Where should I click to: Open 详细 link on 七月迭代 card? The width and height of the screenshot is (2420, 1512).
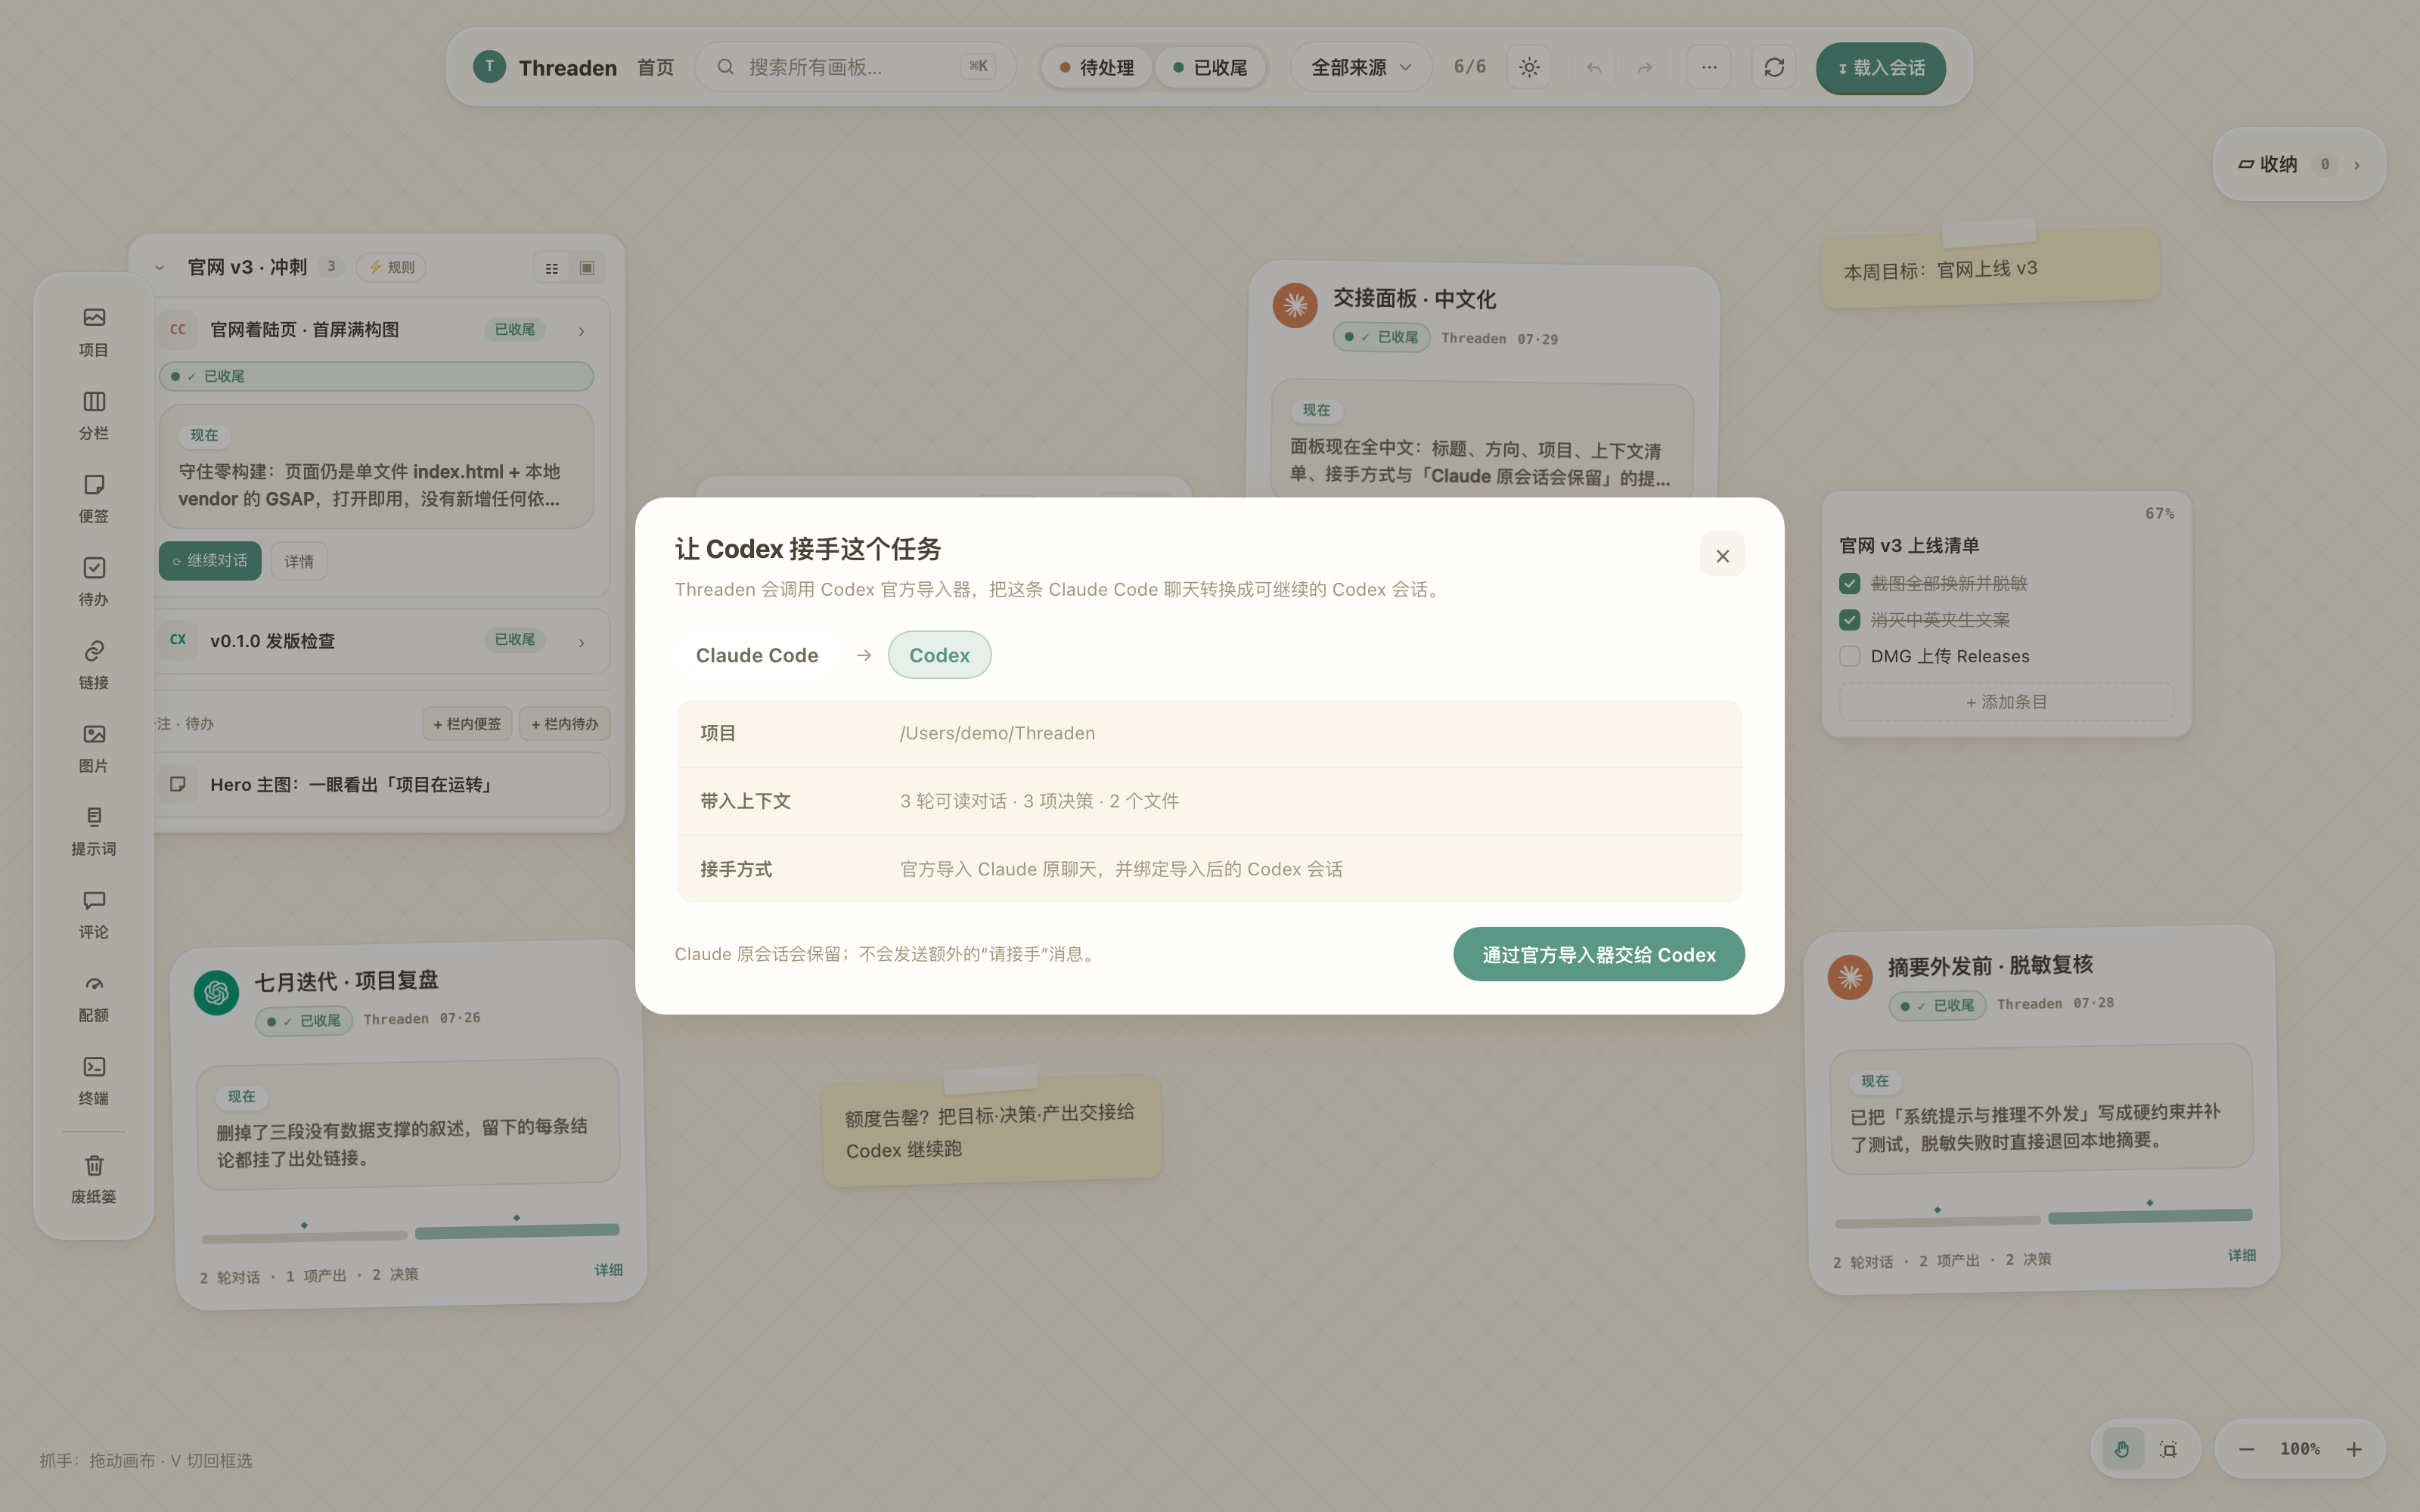pos(608,1269)
